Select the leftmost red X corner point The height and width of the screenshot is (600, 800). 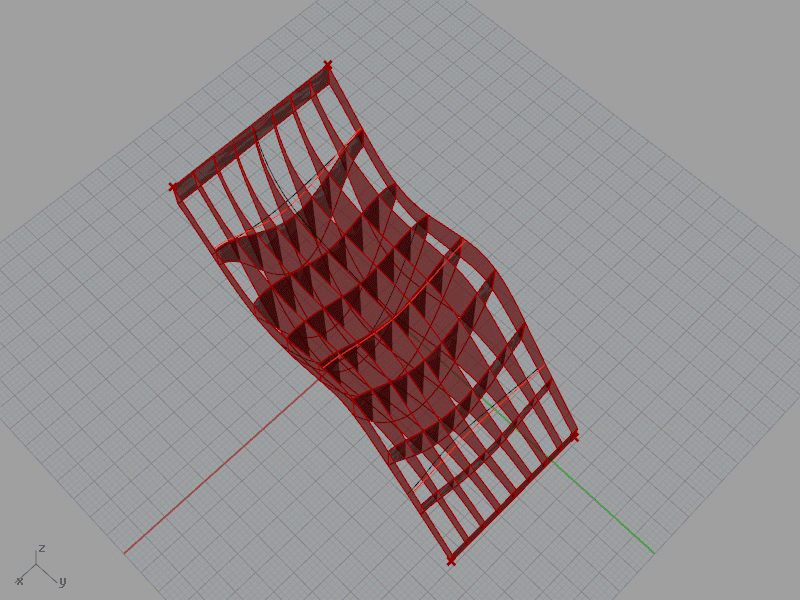tap(173, 186)
